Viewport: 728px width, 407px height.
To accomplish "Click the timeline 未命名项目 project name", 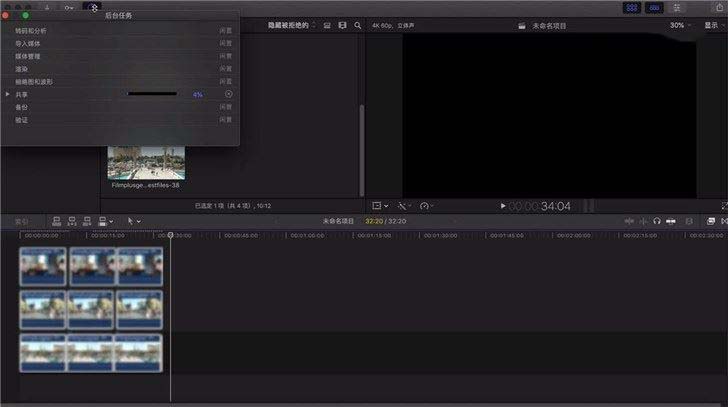I will pyautogui.click(x=338, y=221).
